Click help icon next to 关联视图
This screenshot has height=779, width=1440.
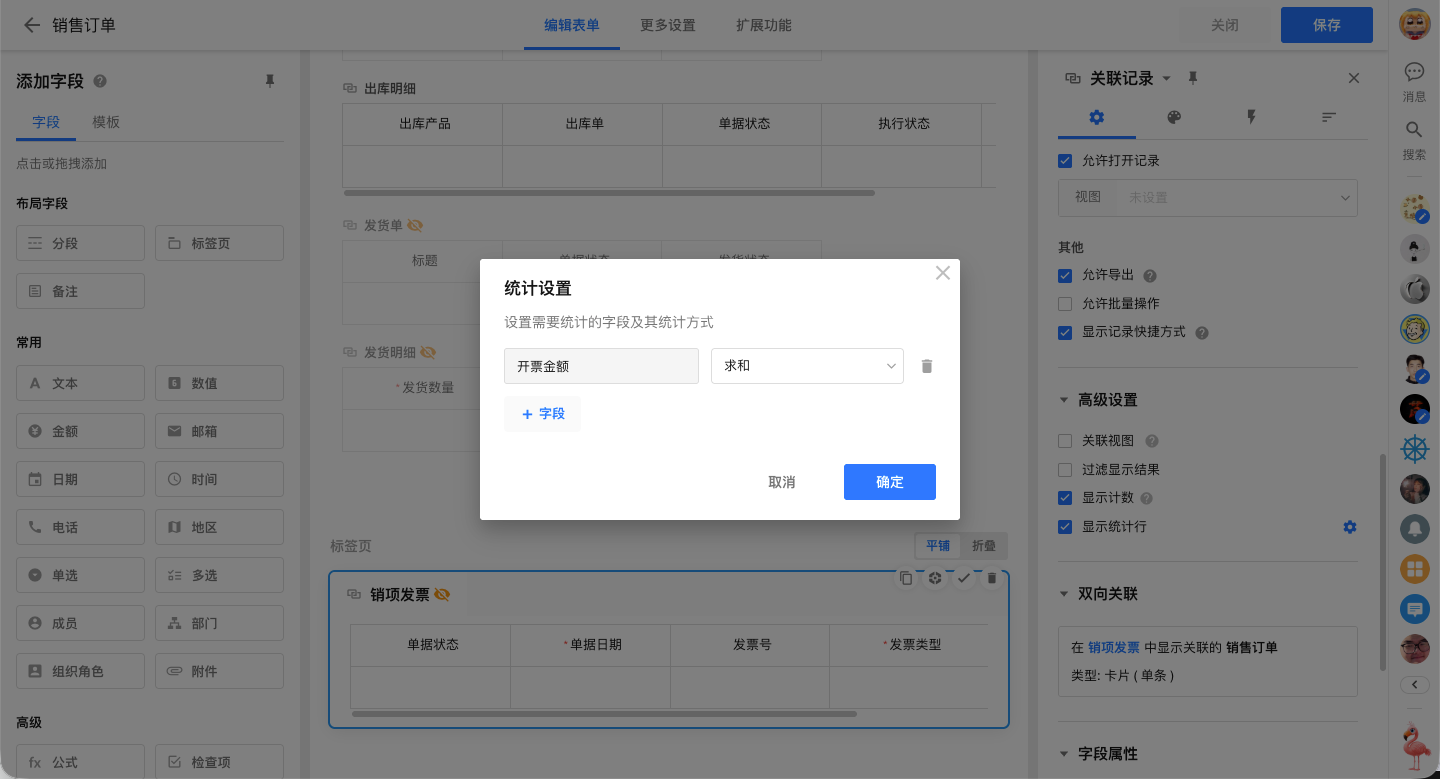click(1151, 441)
